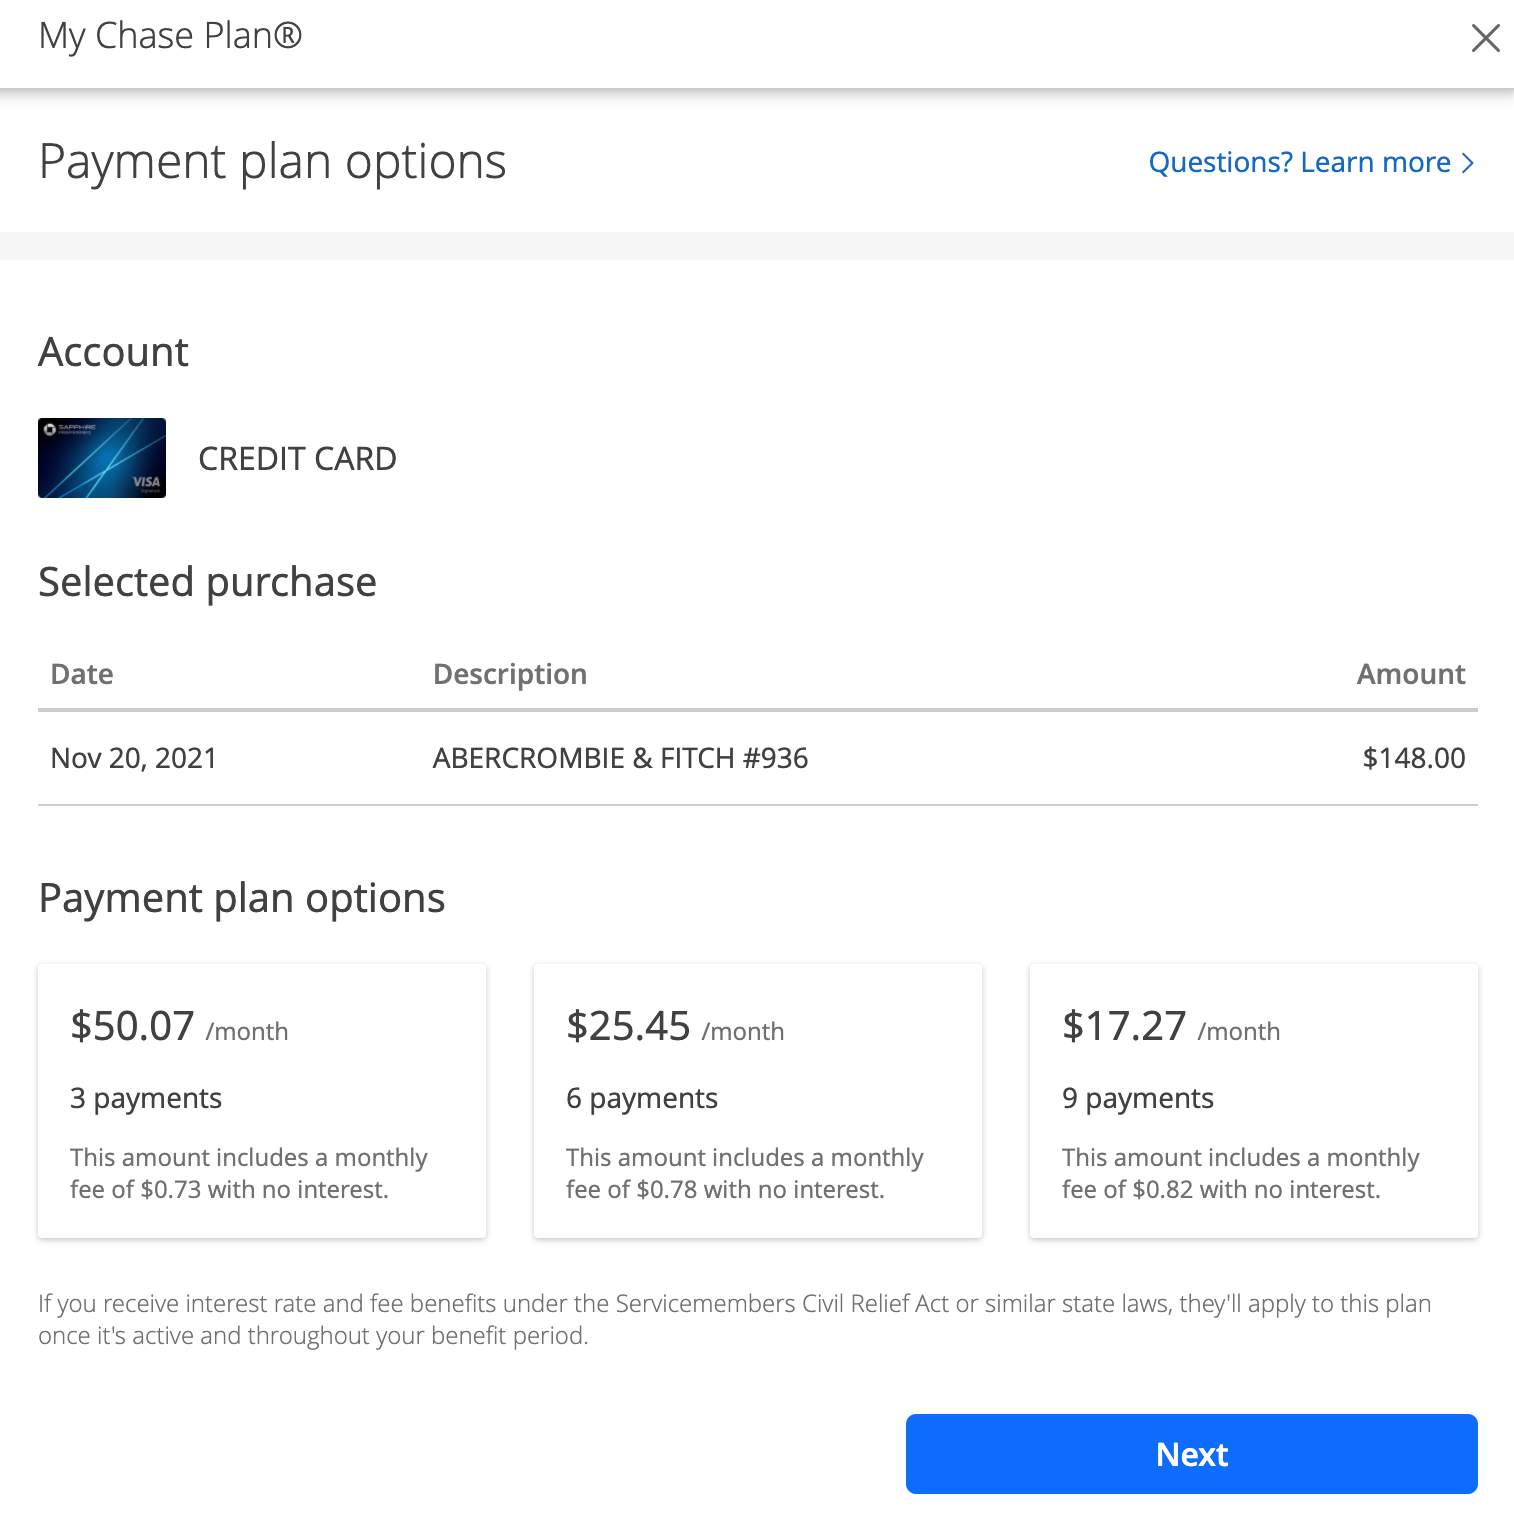Click the Next button

[1192, 1454]
